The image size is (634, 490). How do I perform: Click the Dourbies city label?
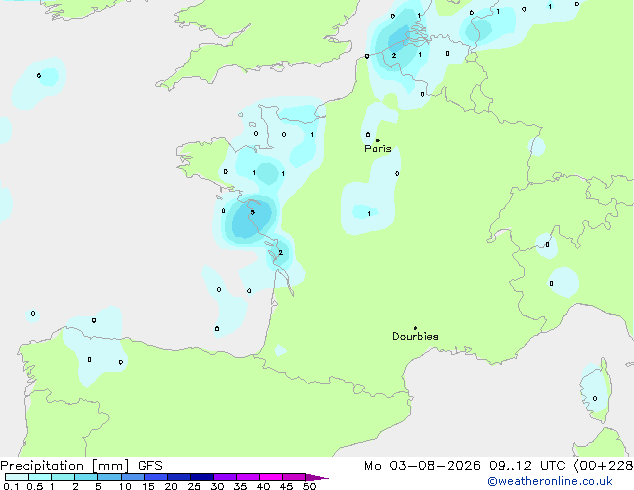coord(415,336)
